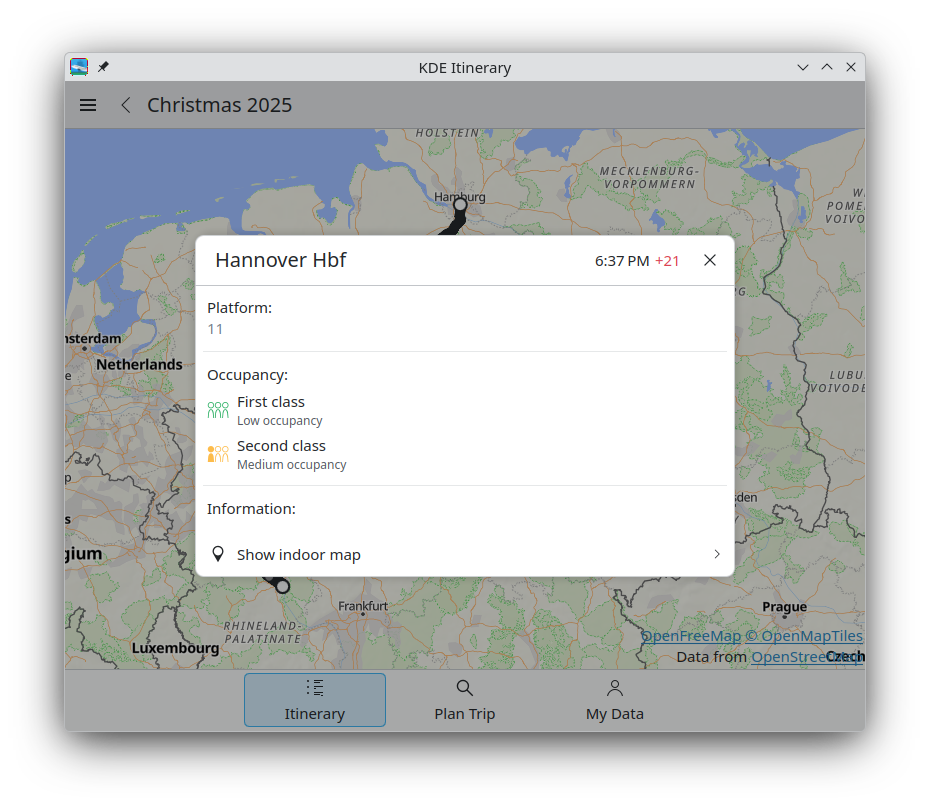Select Show indoor map entry

[299, 555]
